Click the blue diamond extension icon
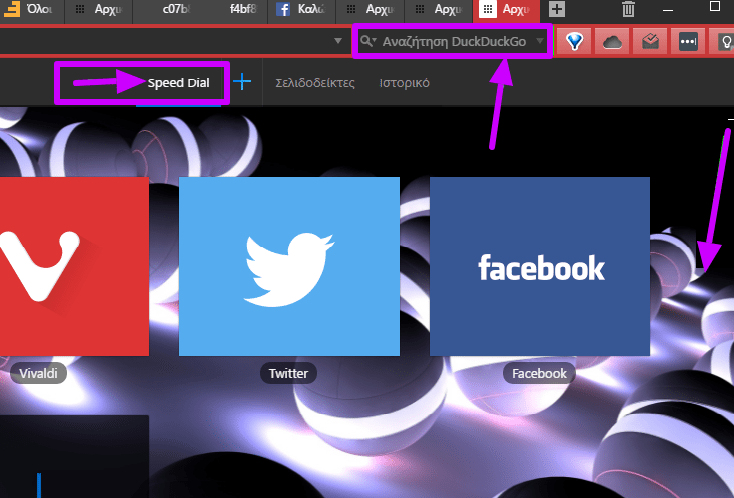The image size is (734, 498). click(574, 42)
